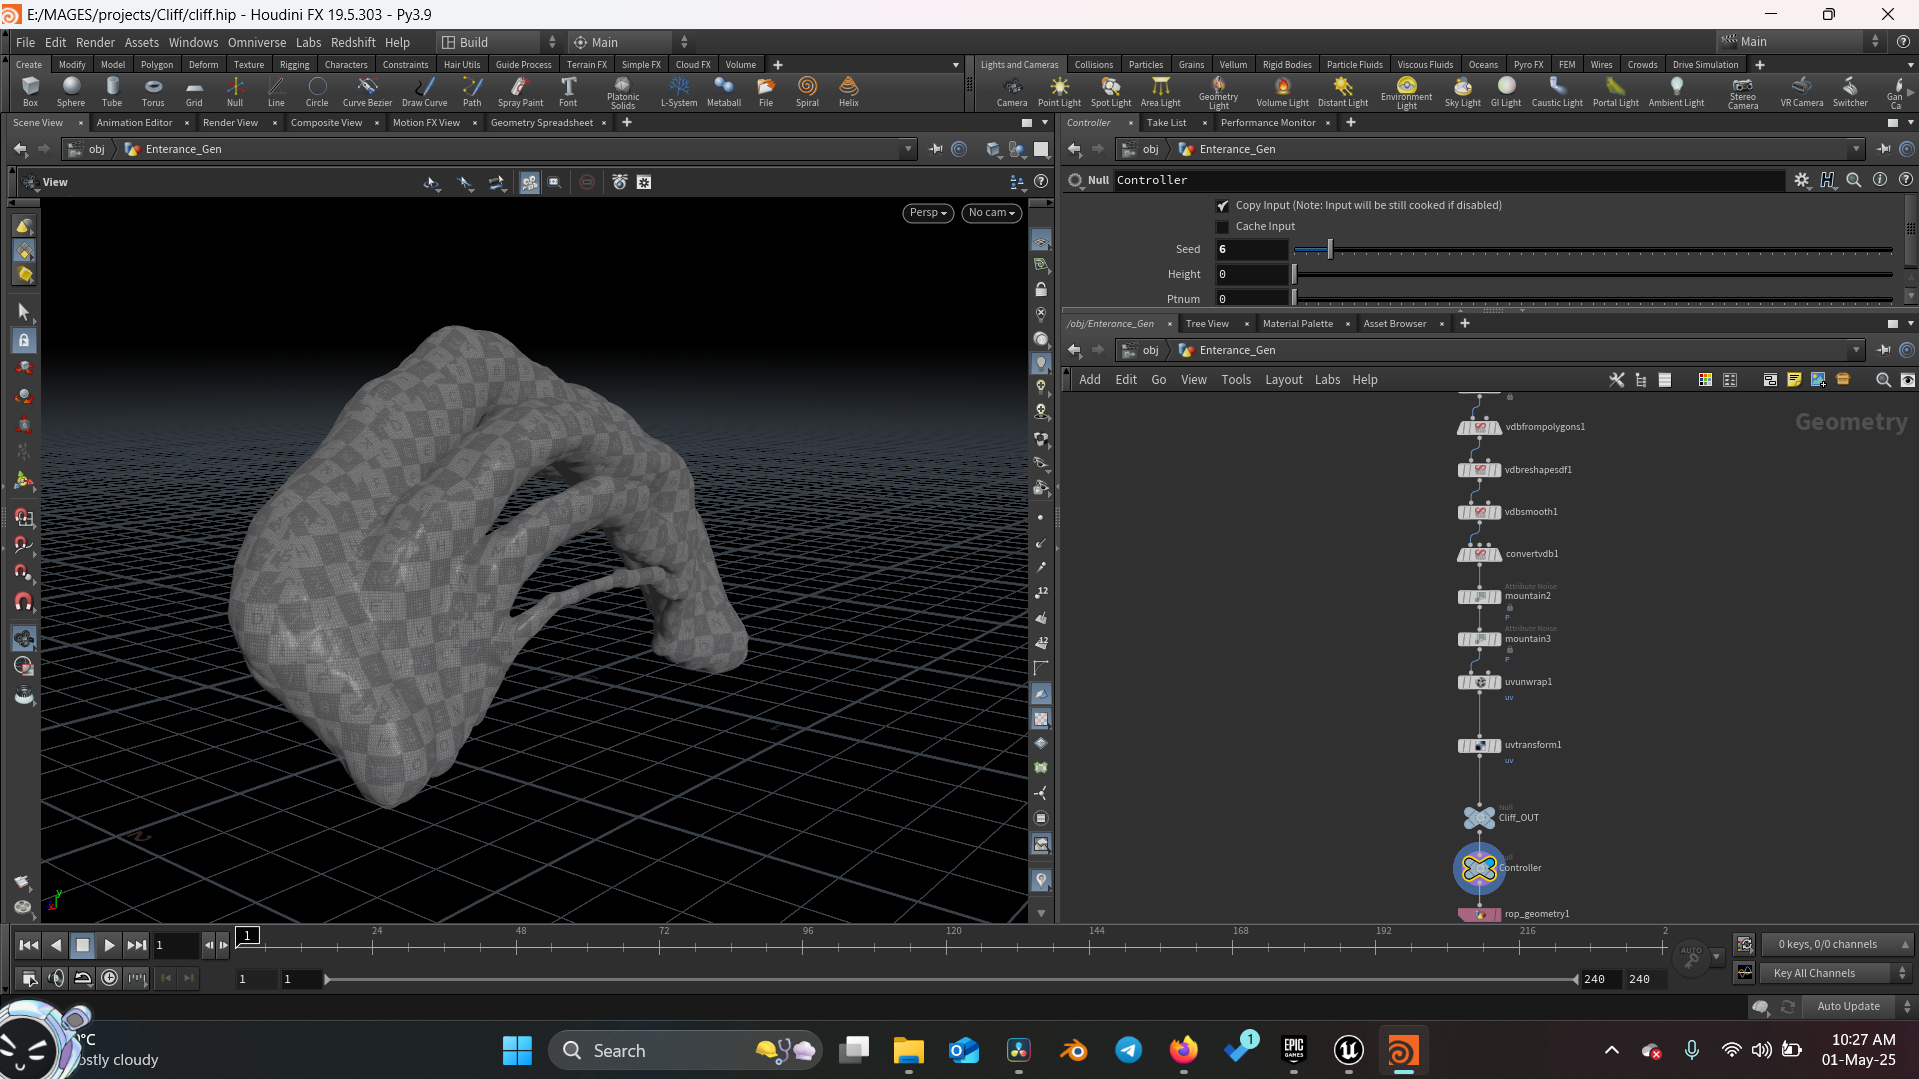Screen dimensions: 1919x1079
Task: Click the Seed slider handle
Action: 1329,250
